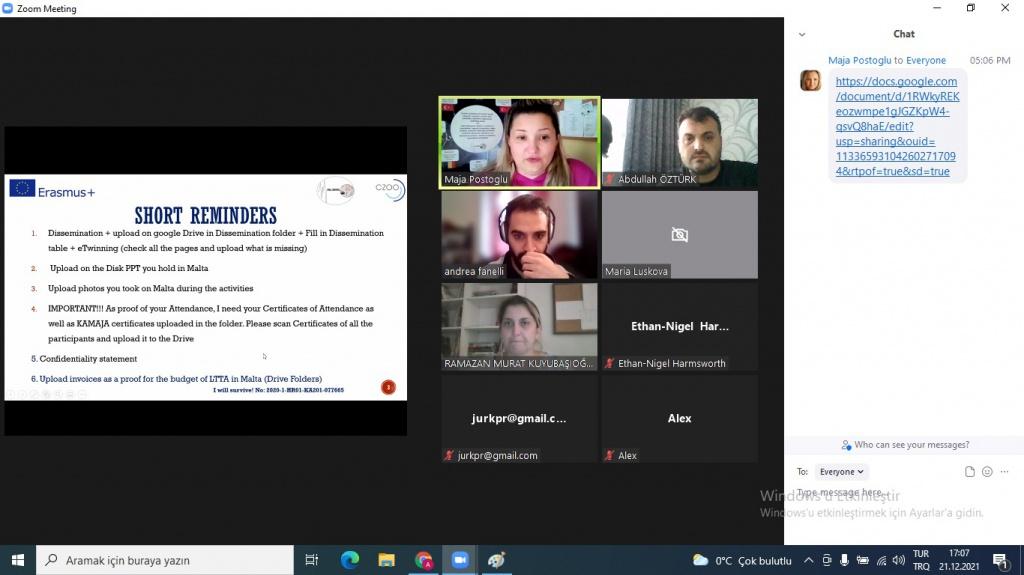The image size is (1024, 575).
Task: Click muted mic icon beside Alex
Action: click(x=609, y=455)
